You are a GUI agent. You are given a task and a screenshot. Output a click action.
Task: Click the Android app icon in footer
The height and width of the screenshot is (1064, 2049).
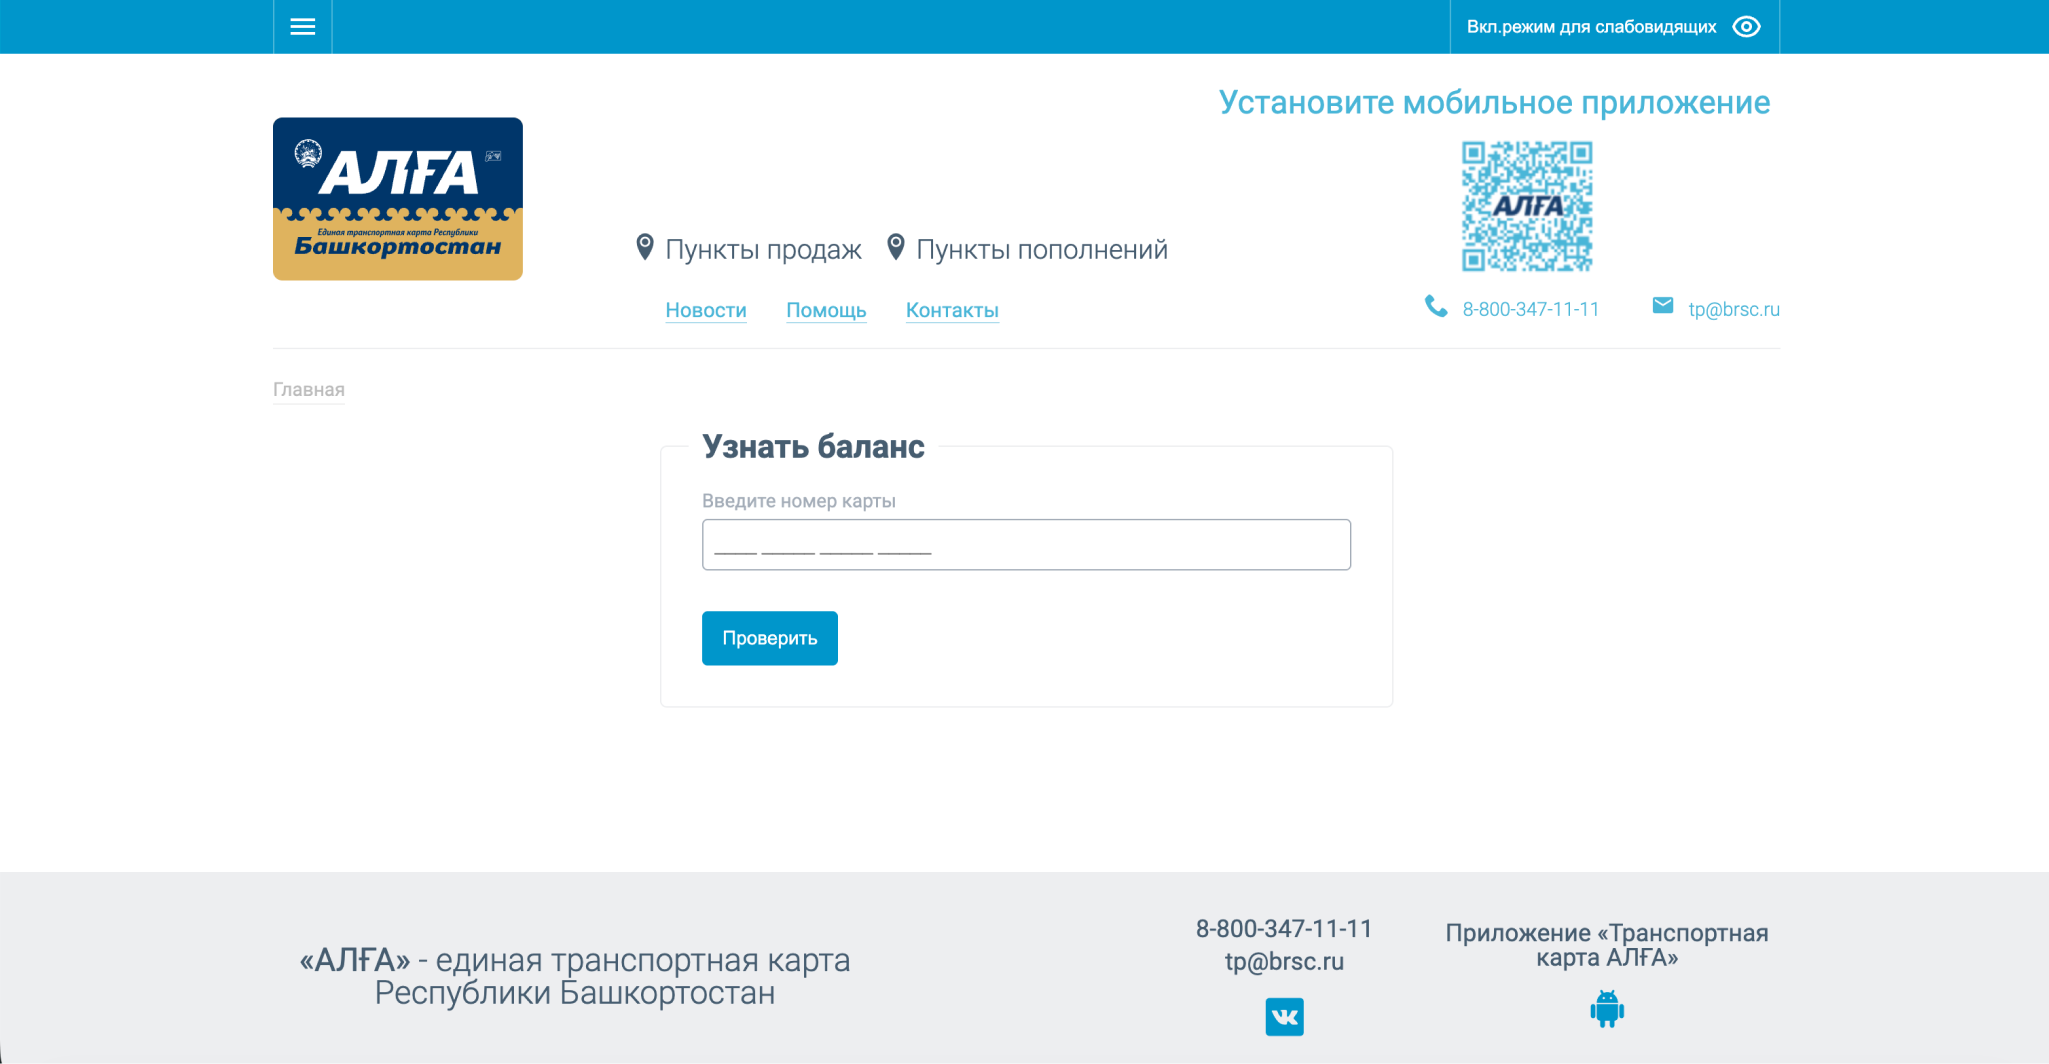click(1607, 1008)
